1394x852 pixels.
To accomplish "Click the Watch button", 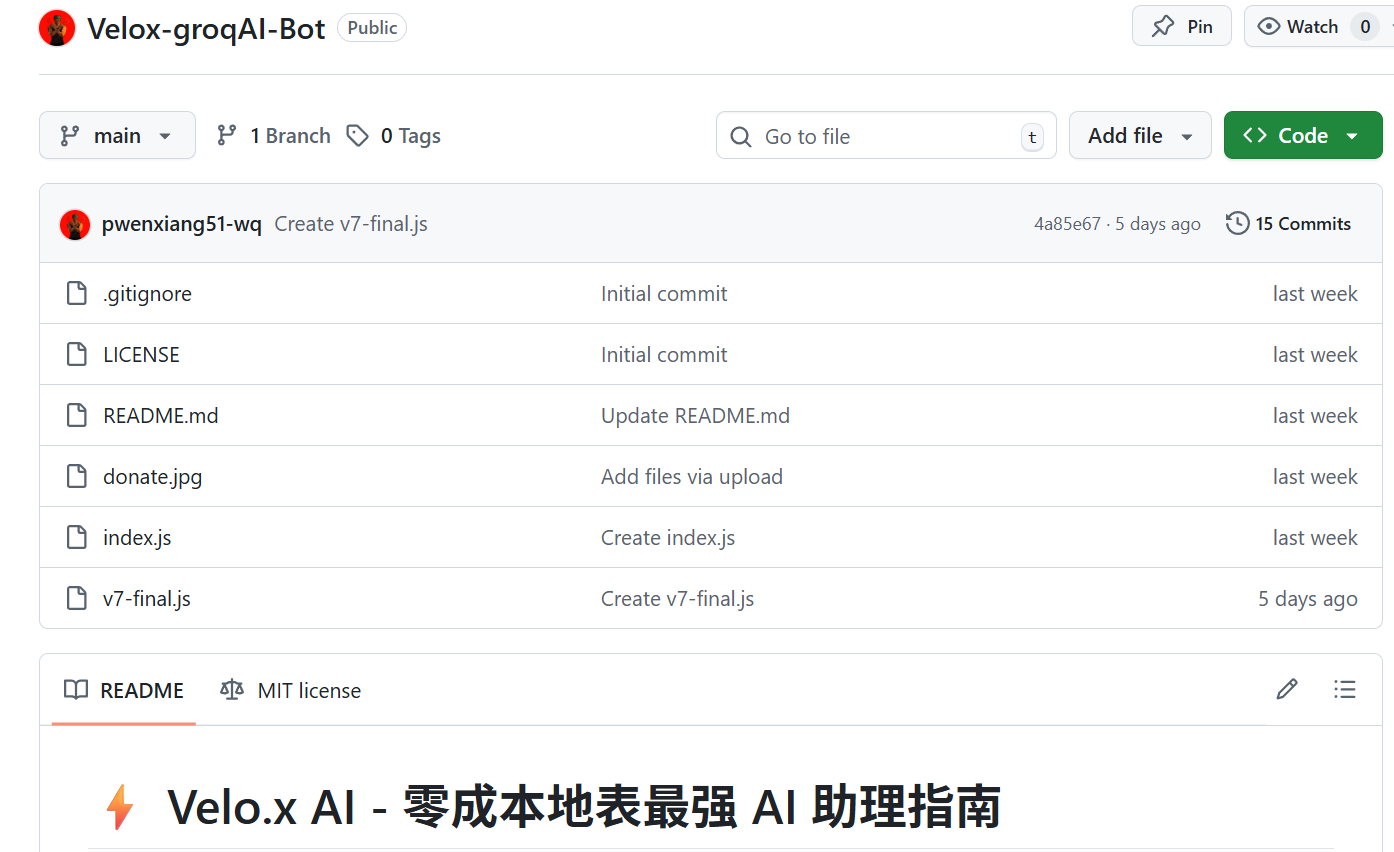I will pyautogui.click(x=1300, y=26).
